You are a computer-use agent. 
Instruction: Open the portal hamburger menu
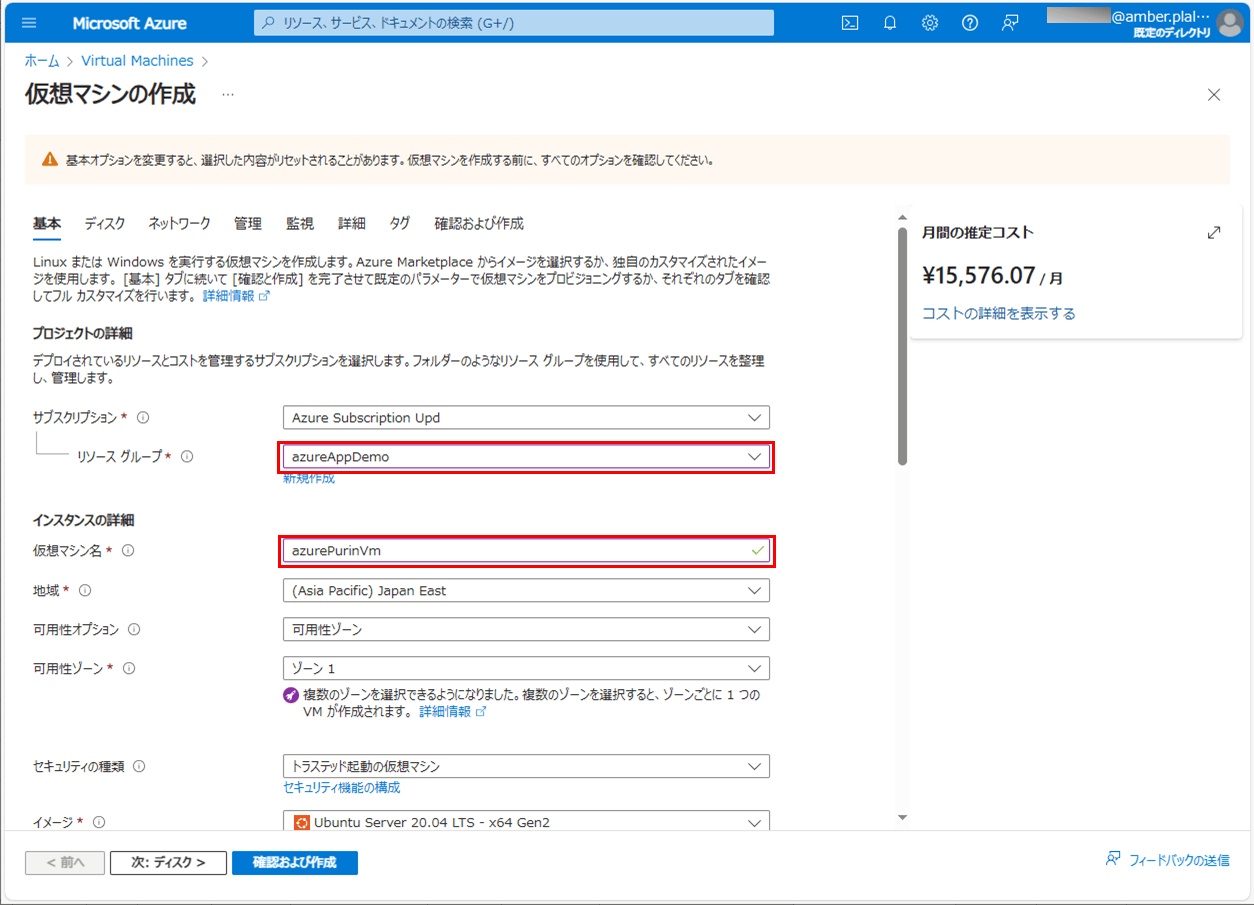coord(28,23)
